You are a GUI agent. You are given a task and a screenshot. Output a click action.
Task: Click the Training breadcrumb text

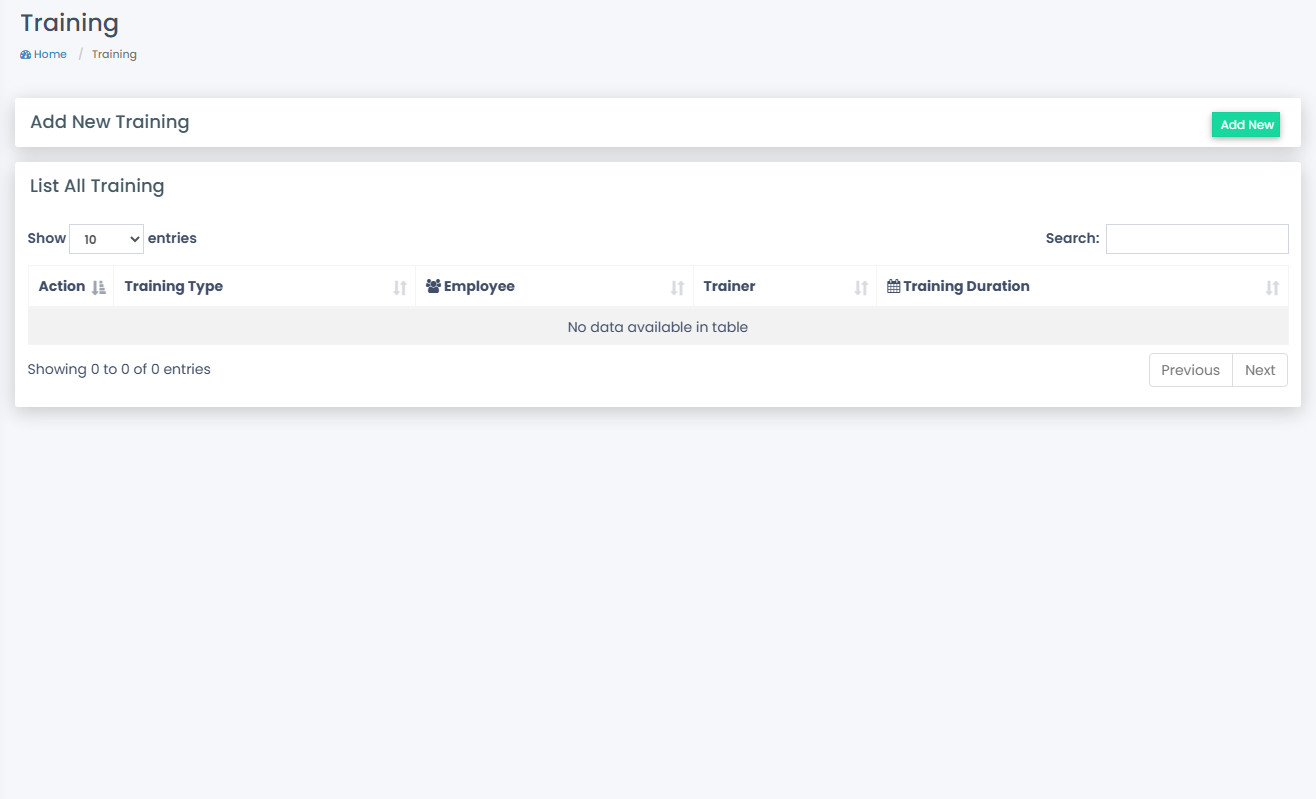[x=114, y=54]
